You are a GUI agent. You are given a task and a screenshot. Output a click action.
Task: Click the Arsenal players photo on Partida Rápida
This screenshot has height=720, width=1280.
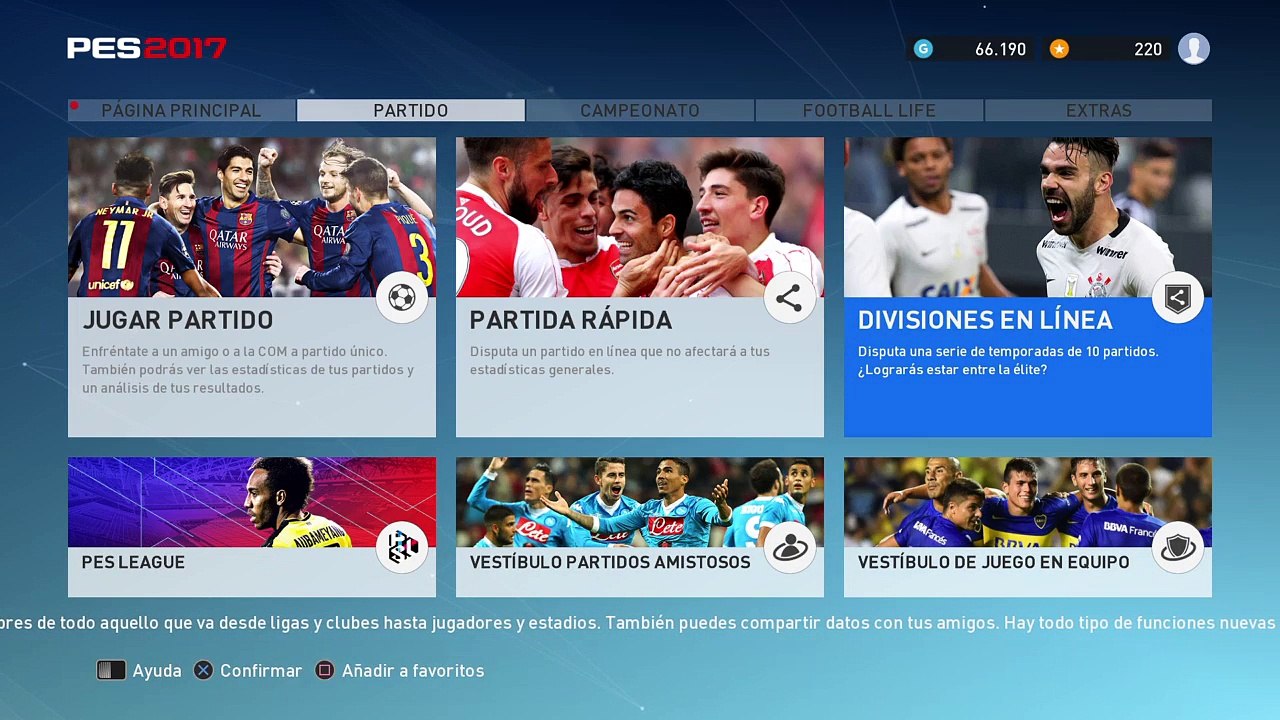coord(640,217)
